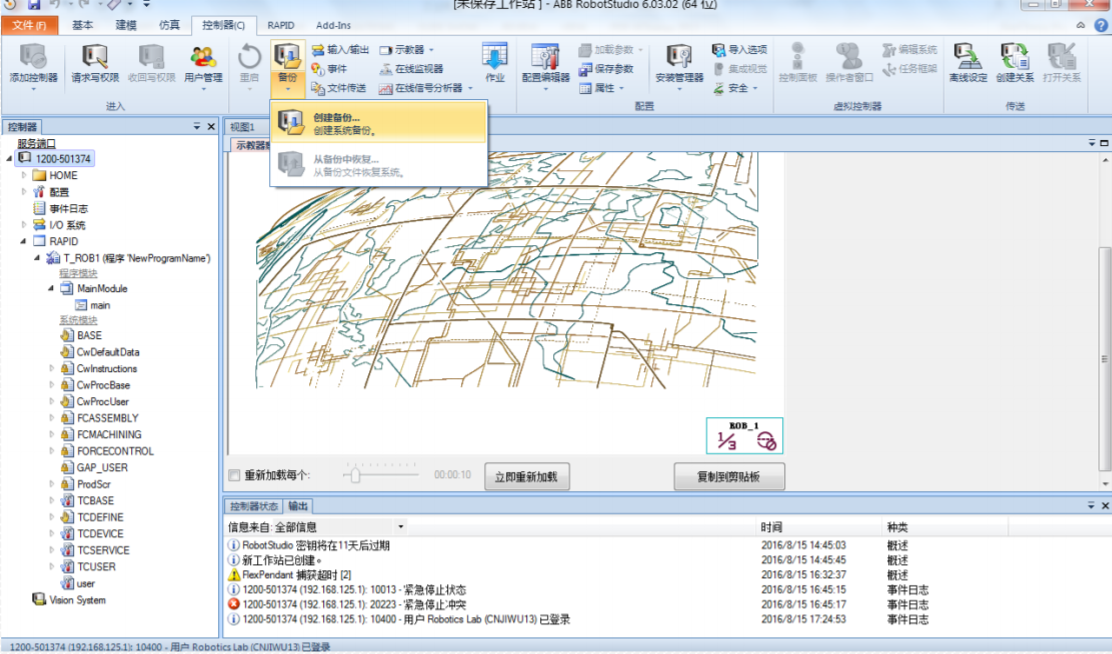Switch to 建模 Modeling ribbon tab

[126, 25]
